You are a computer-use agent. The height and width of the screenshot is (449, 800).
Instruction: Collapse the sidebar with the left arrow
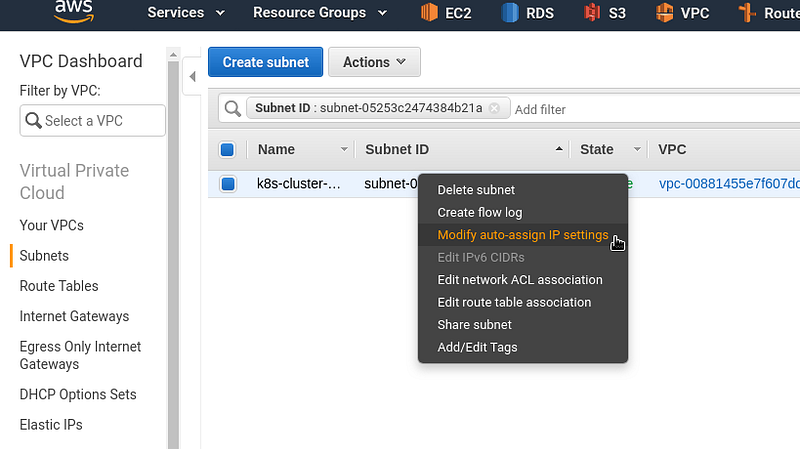[x=192, y=77]
